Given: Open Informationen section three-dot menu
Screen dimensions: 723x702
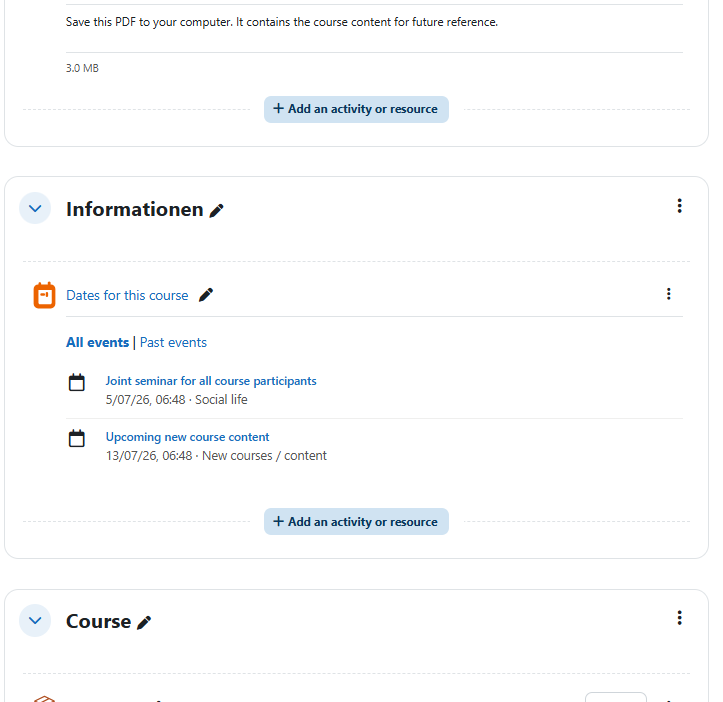Looking at the screenshot, I should [679, 206].
